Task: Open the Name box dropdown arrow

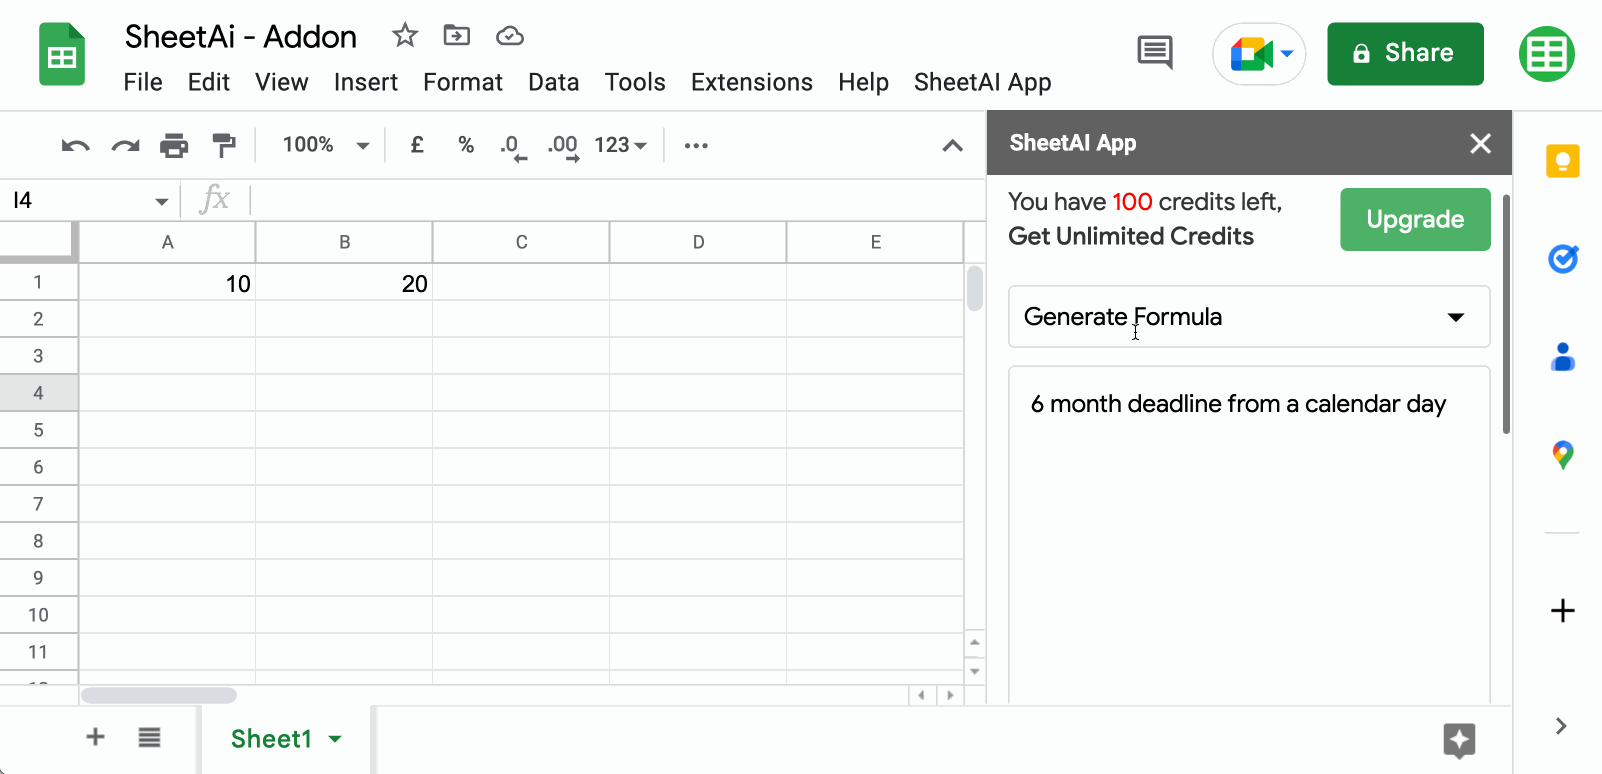Action: click(162, 201)
